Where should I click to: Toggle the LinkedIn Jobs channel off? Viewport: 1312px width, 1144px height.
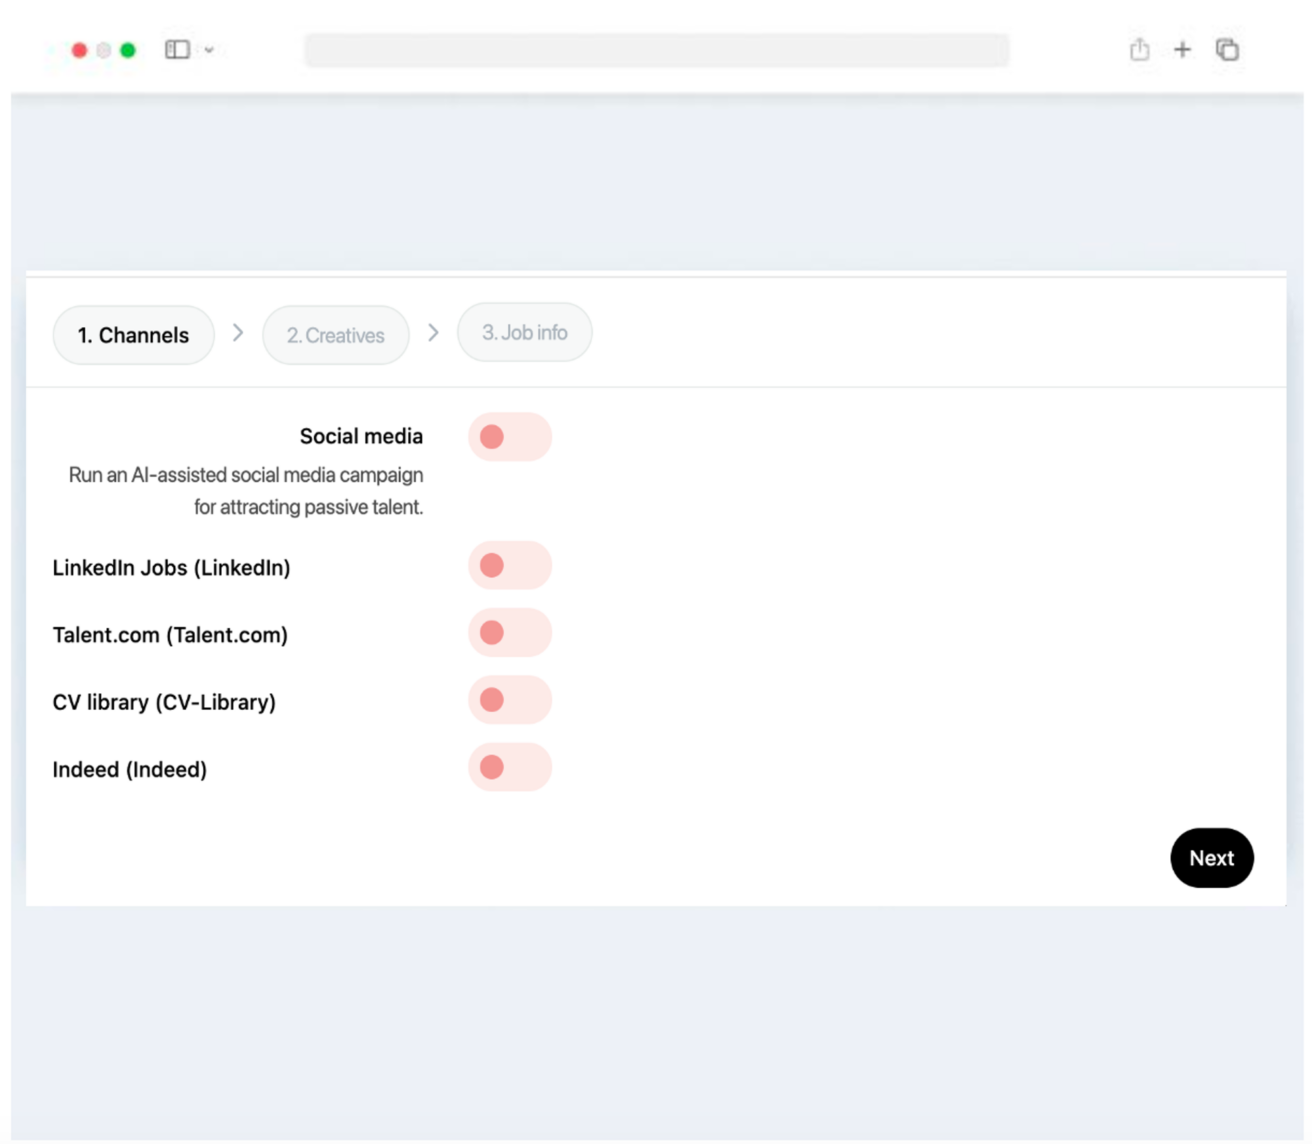[510, 565]
